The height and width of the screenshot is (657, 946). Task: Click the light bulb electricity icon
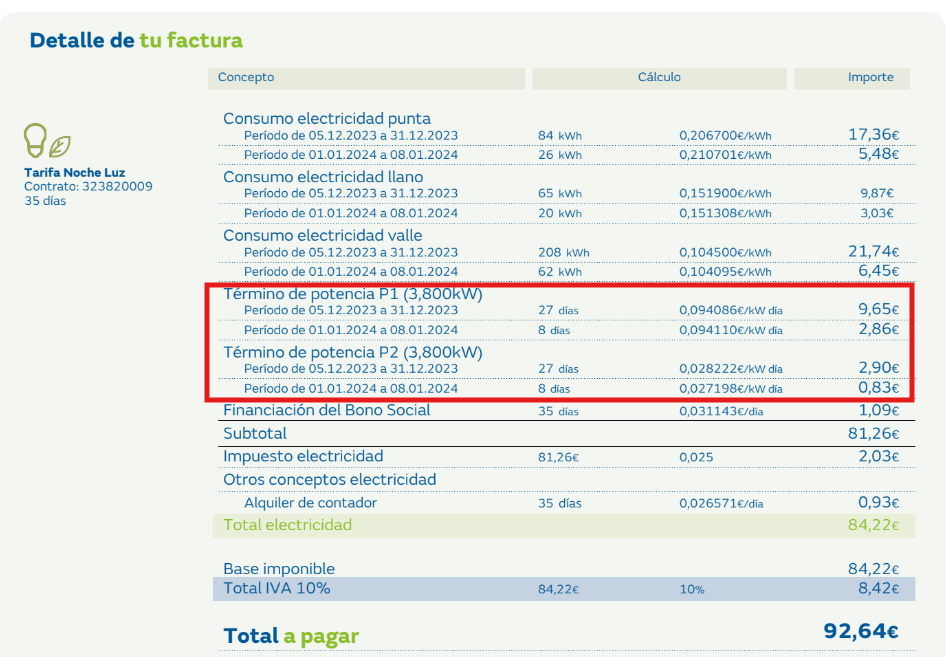tap(36, 140)
